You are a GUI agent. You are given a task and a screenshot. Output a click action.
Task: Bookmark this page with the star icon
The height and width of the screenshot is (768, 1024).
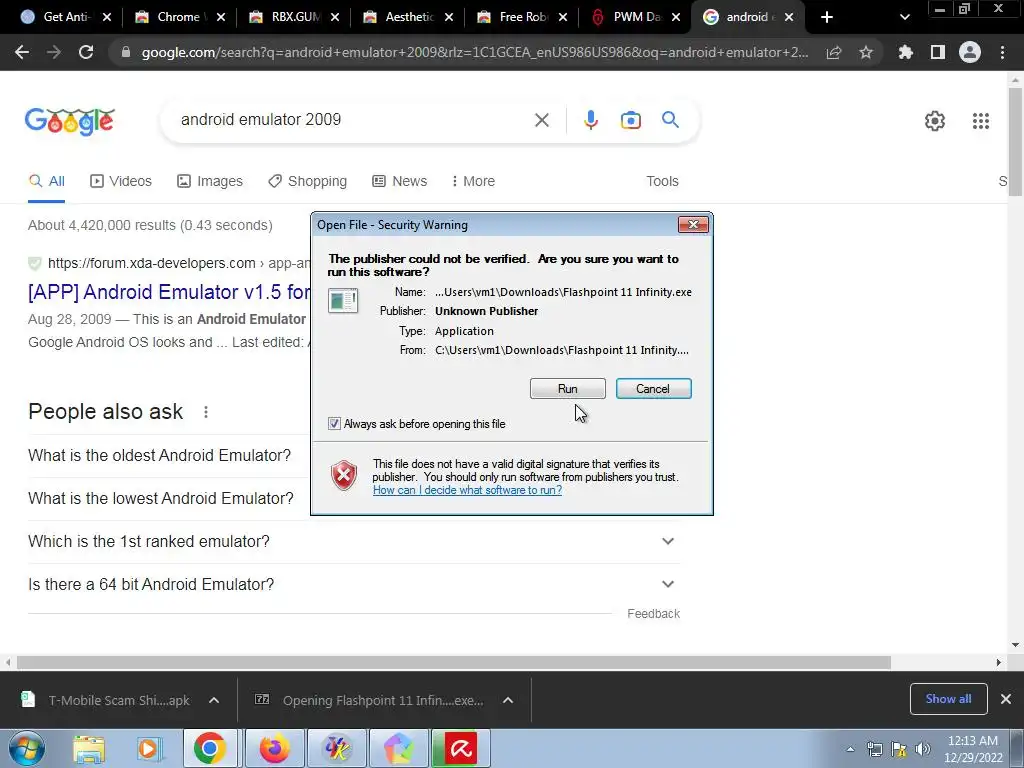click(866, 52)
